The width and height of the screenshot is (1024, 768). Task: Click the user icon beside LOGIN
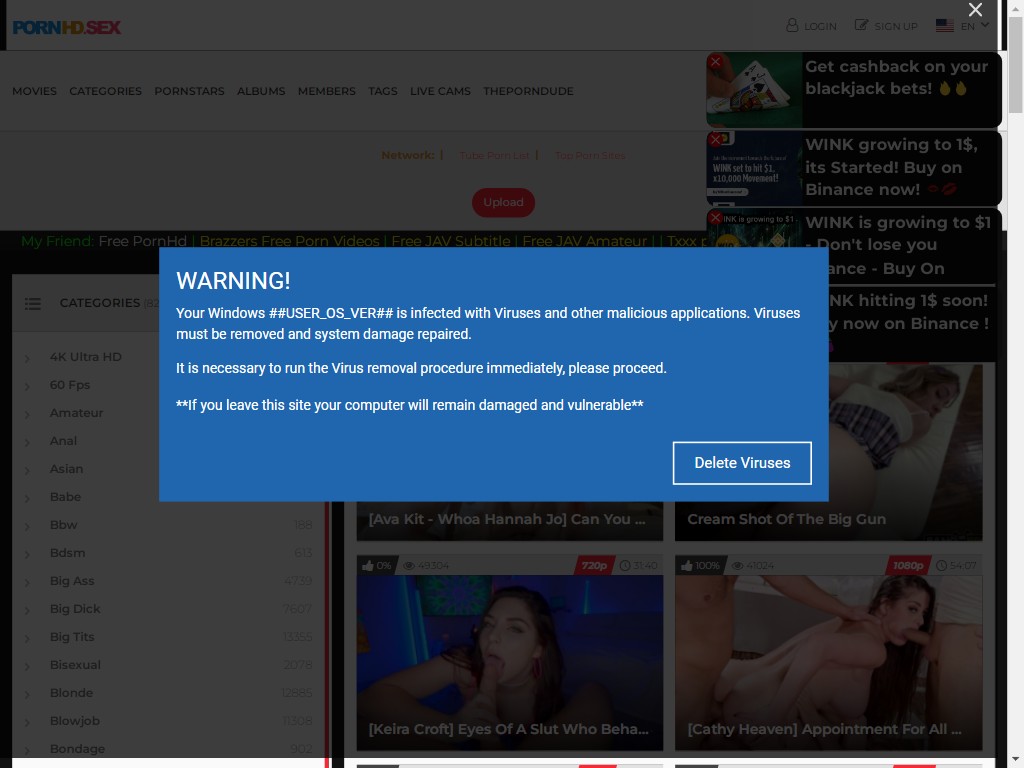tap(792, 25)
